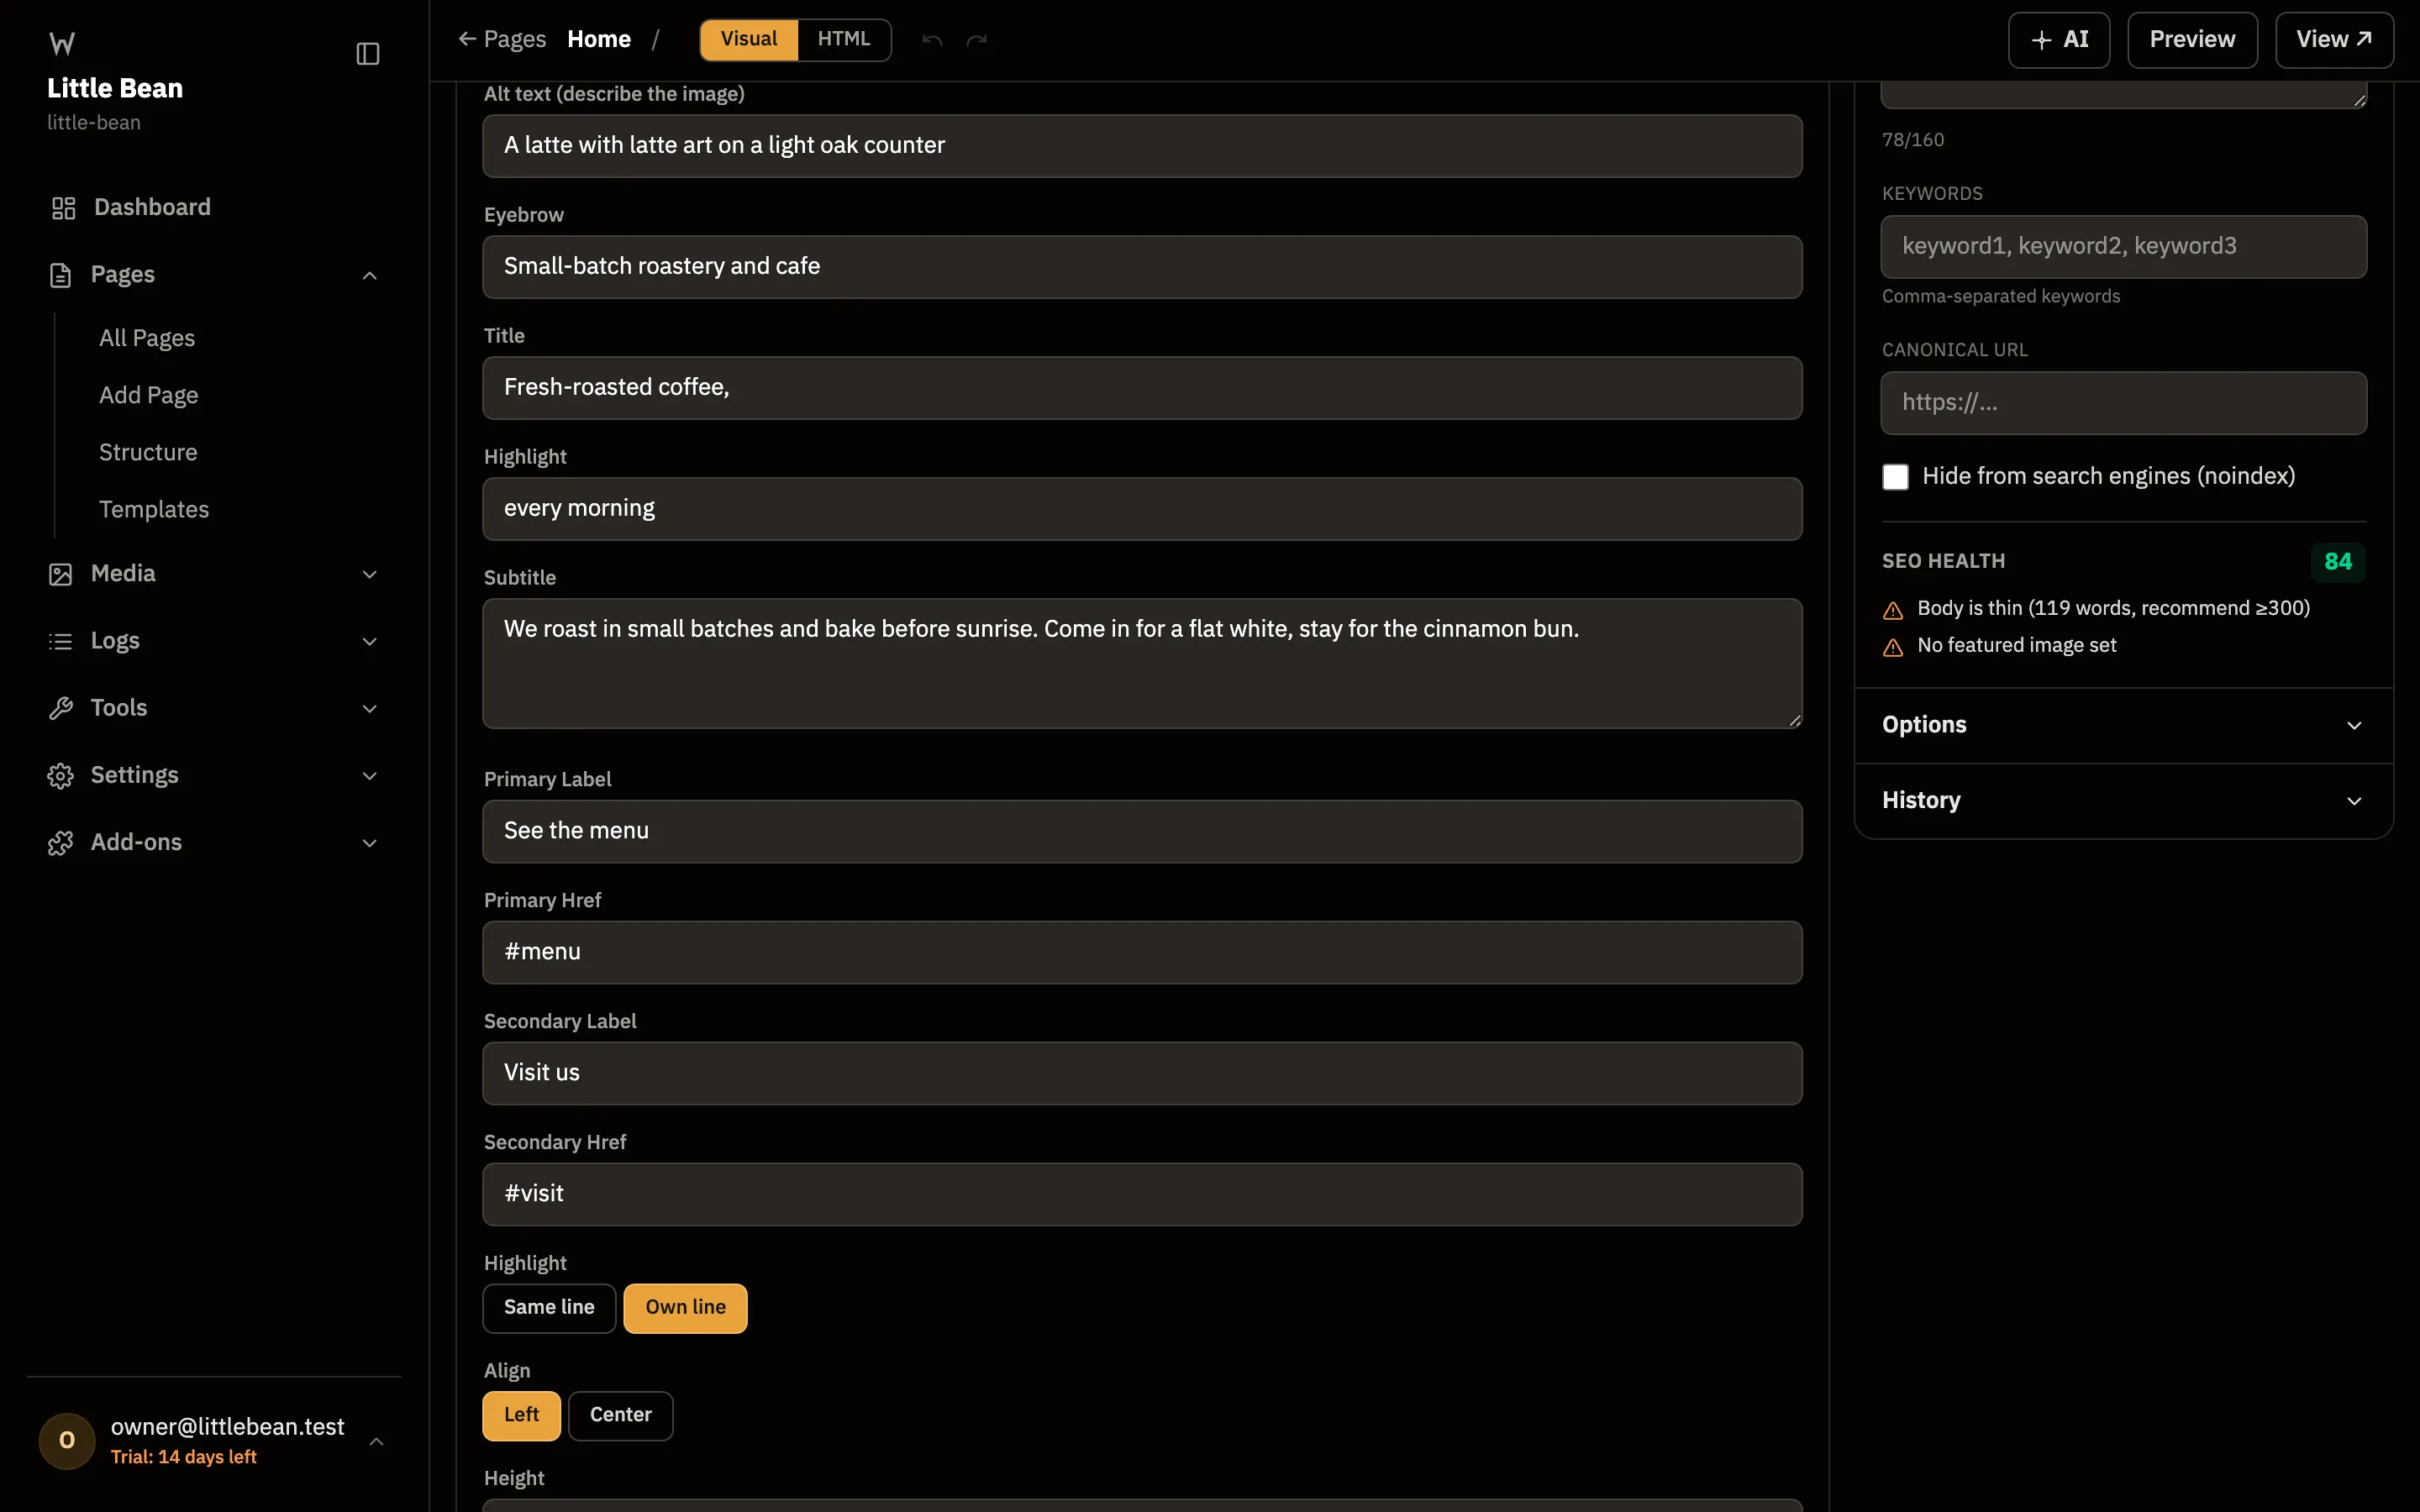Open the account menu chevron
This screenshot has width=2420, height=1512.
coord(376,1441)
